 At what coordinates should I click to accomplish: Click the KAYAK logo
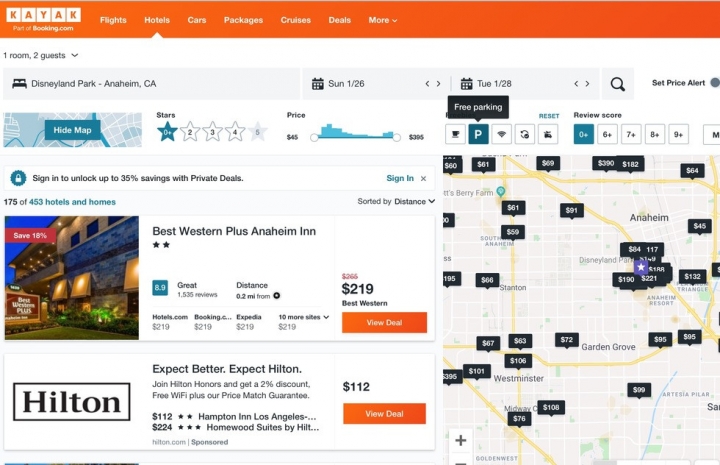coord(43,18)
